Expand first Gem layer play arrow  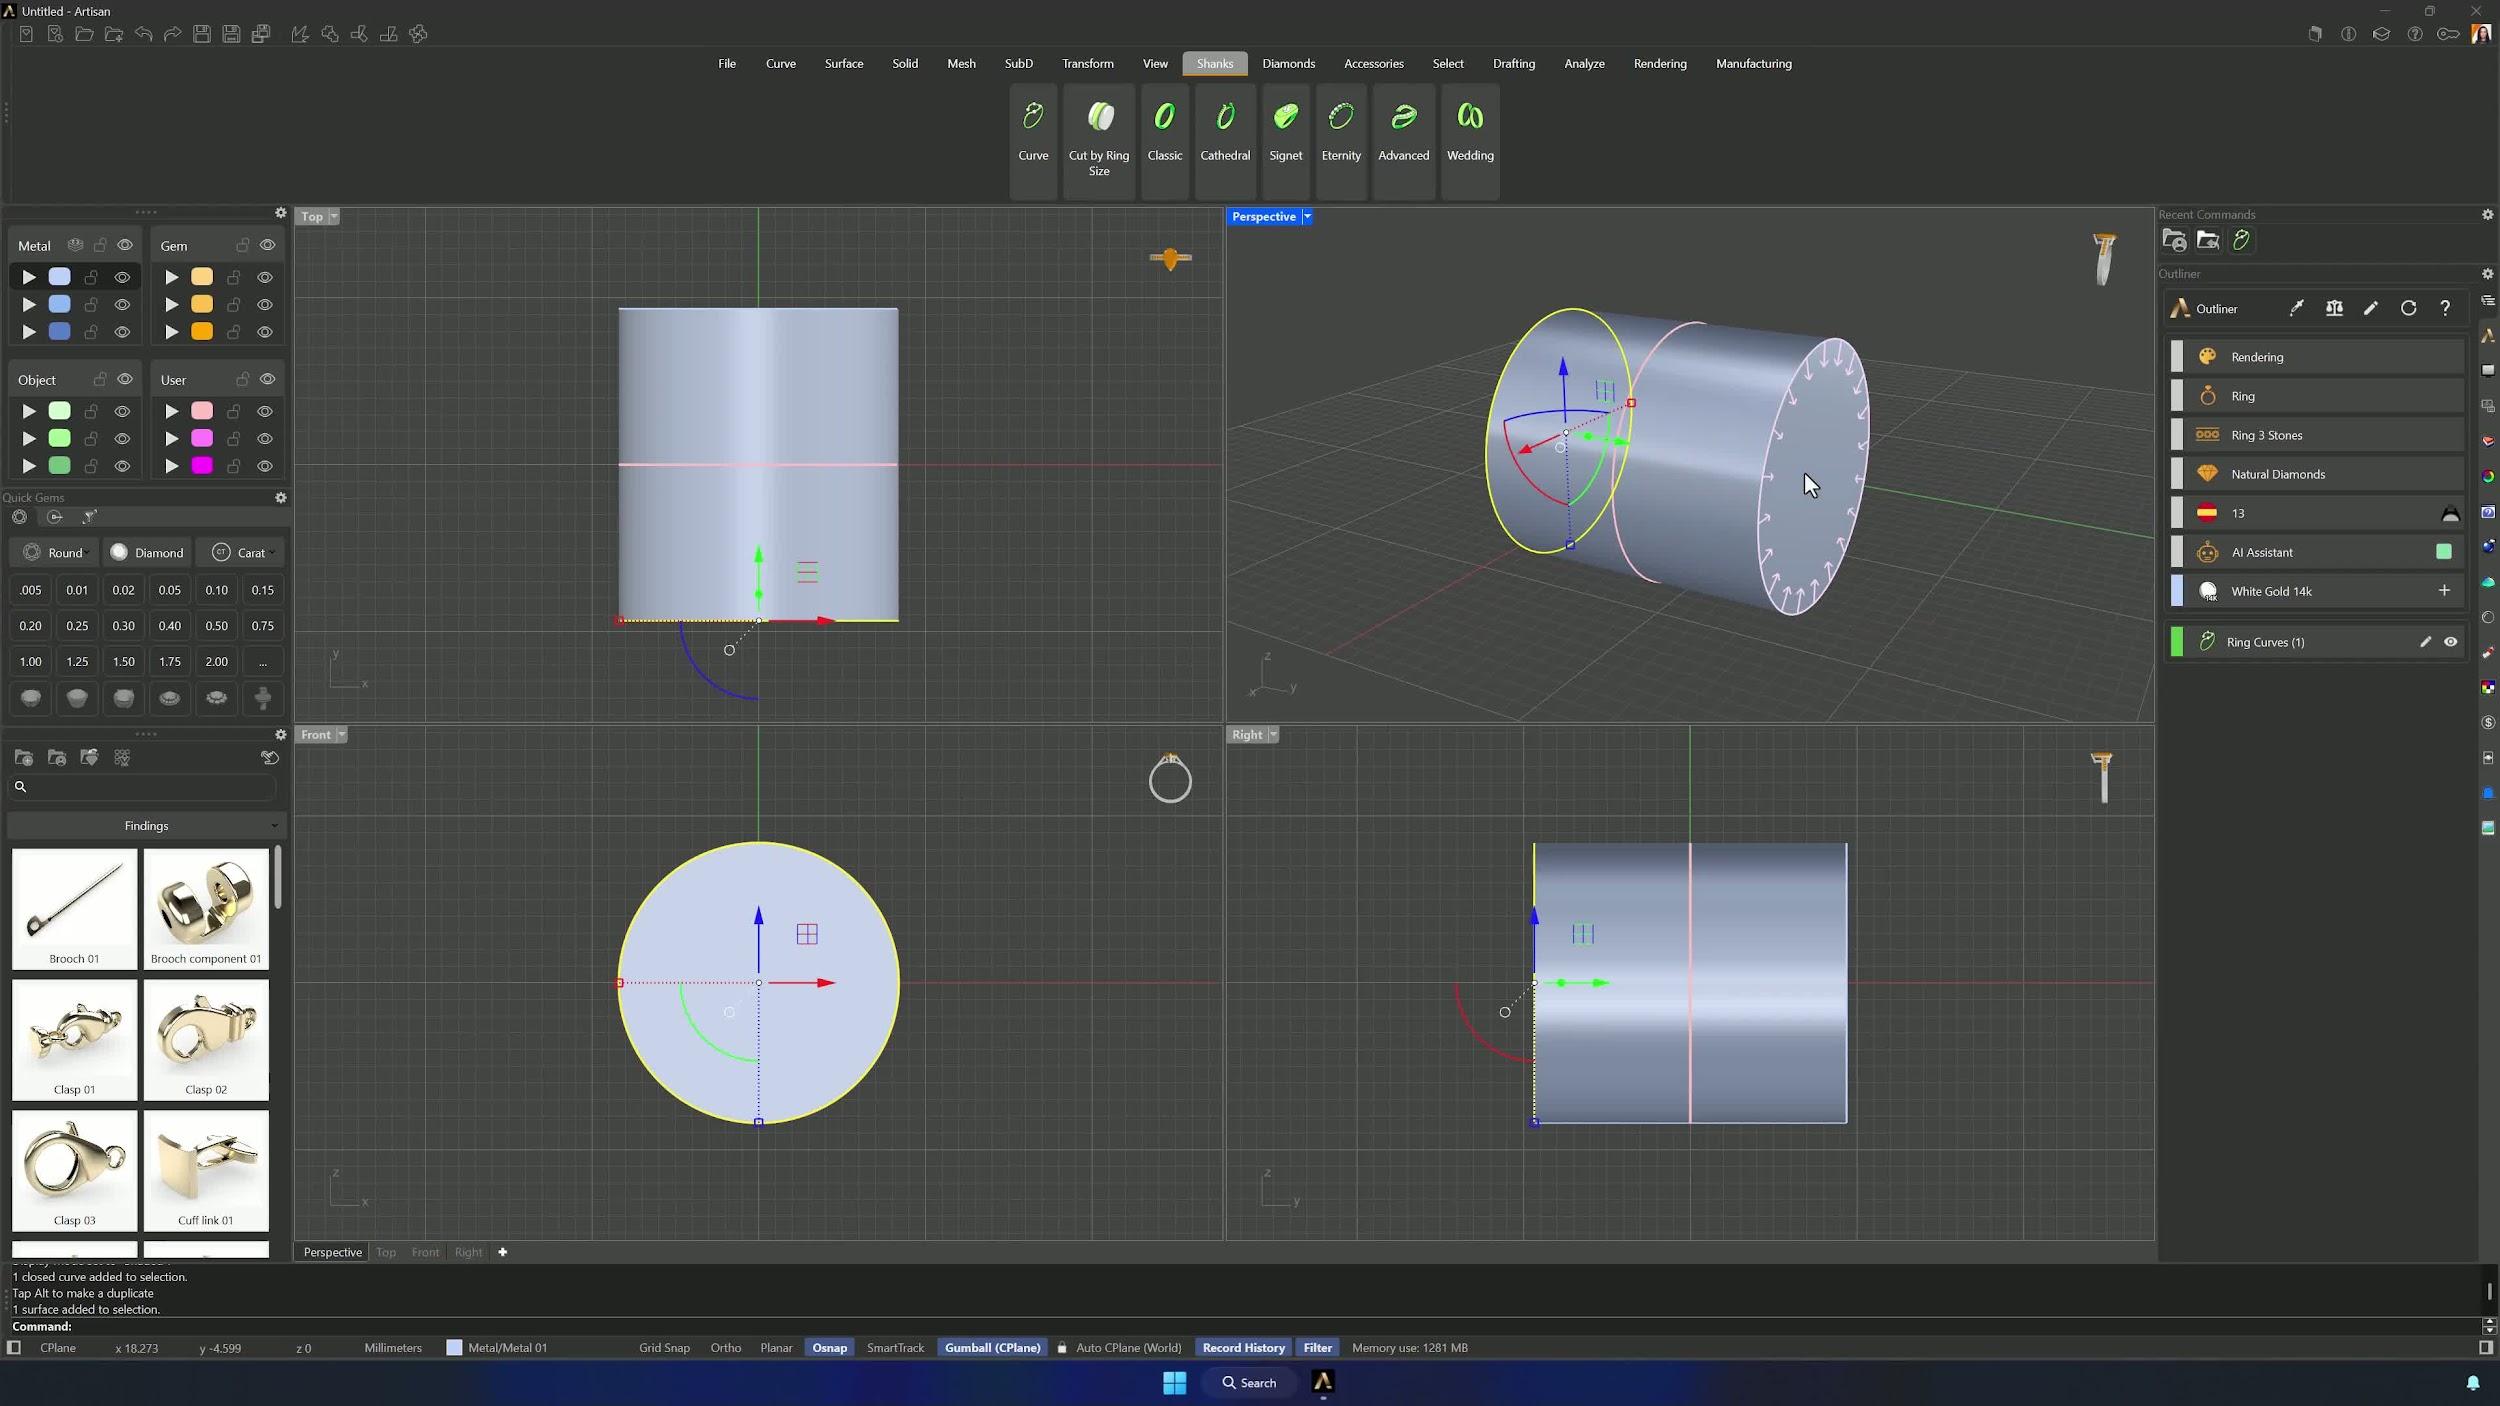tap(172, 277)
